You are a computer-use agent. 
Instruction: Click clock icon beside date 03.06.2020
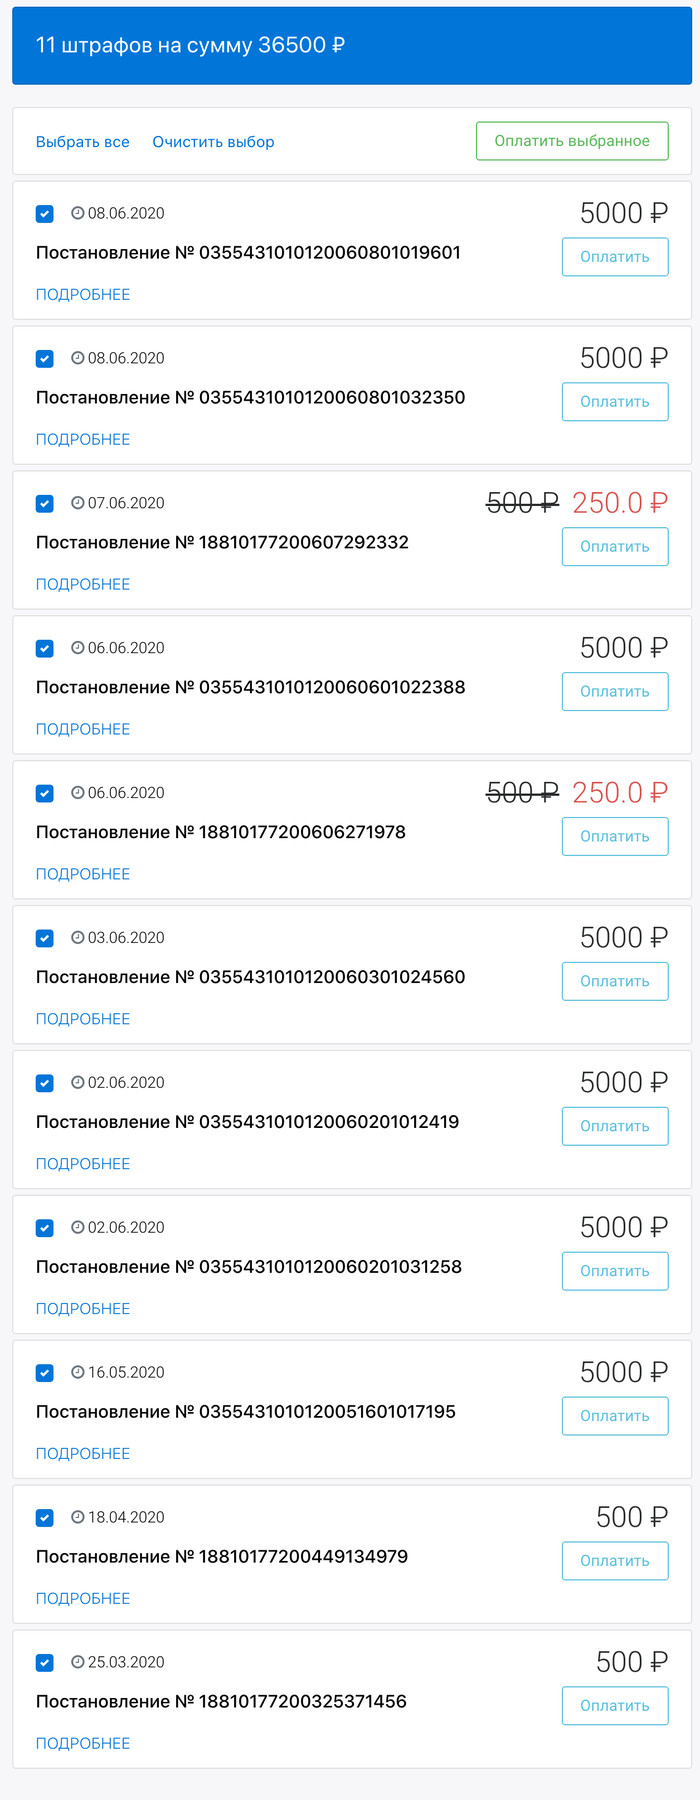point(78,938)
